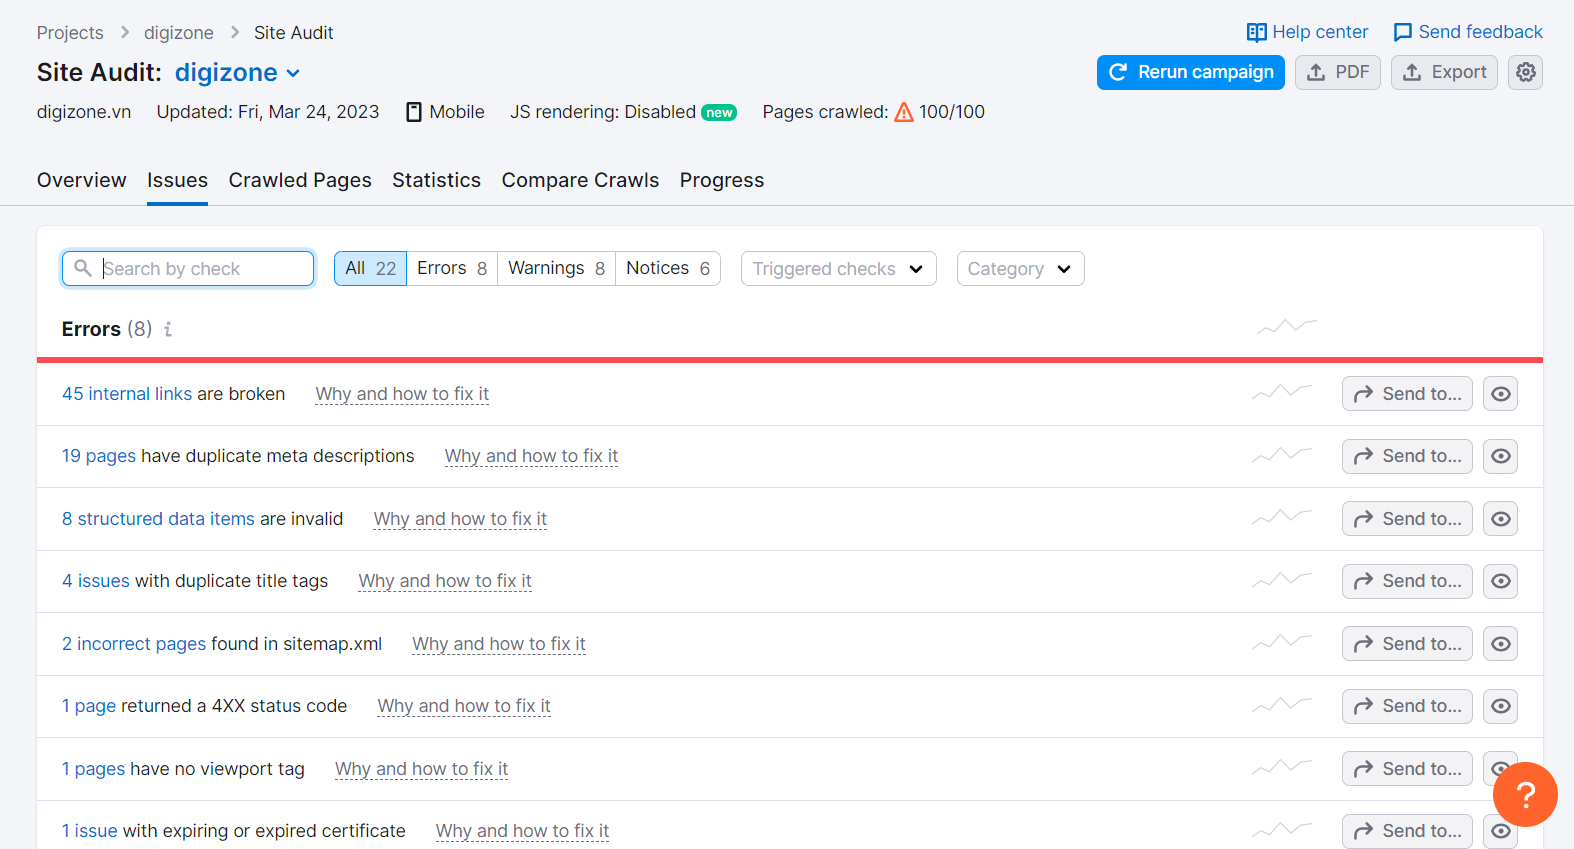1574x849 pixels.
Task: View trend graph for 4XX status code
Action: click(1282, 705)
